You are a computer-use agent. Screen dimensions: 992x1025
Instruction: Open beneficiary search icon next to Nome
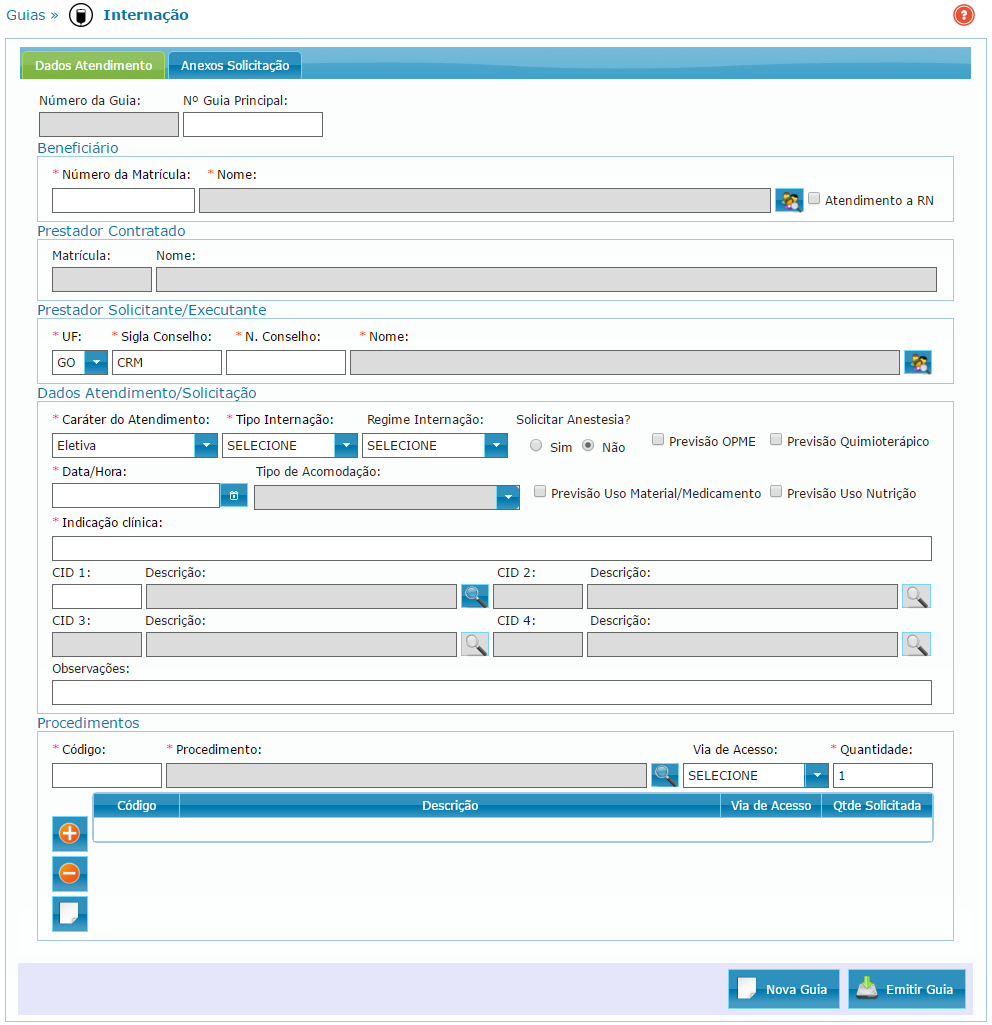[789, 200]
